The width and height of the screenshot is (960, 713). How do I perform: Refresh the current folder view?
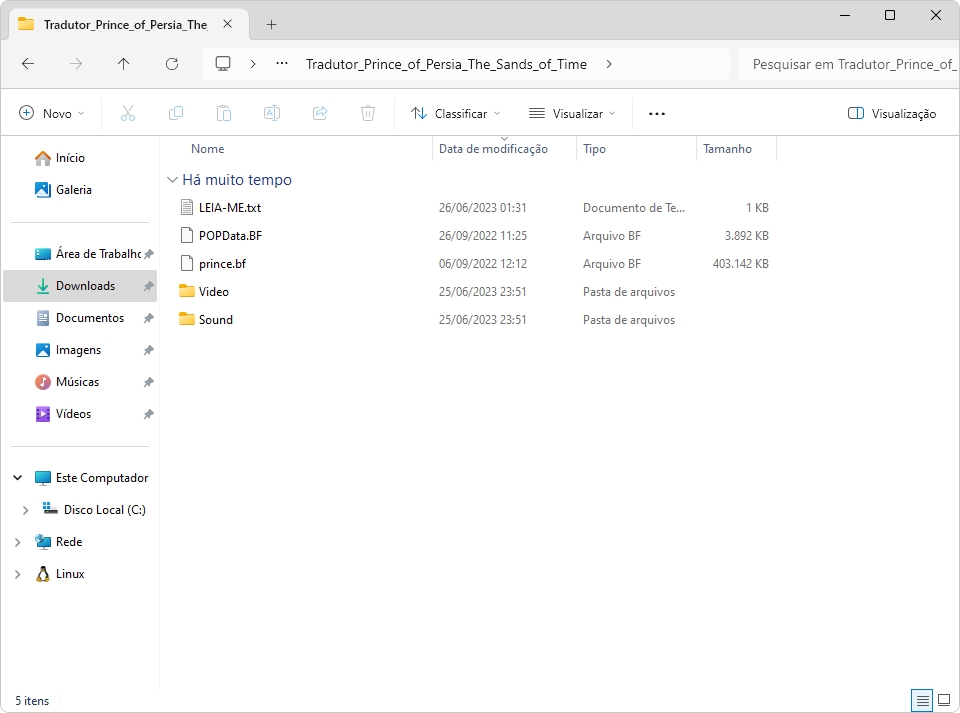point(172,64)
